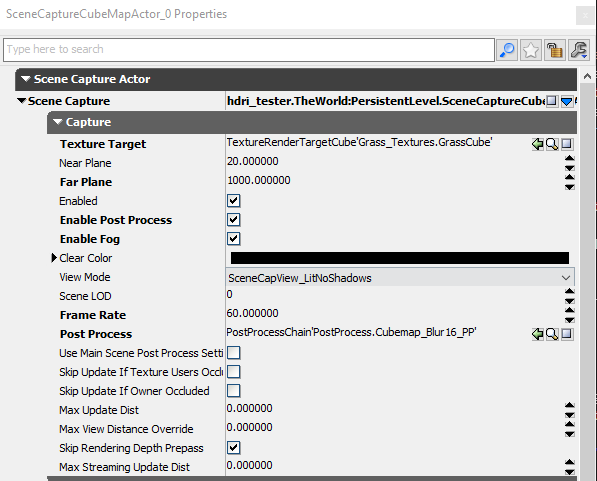
Task: Decrease Max Update Dist with down arrow
Action: click(570, 415)
